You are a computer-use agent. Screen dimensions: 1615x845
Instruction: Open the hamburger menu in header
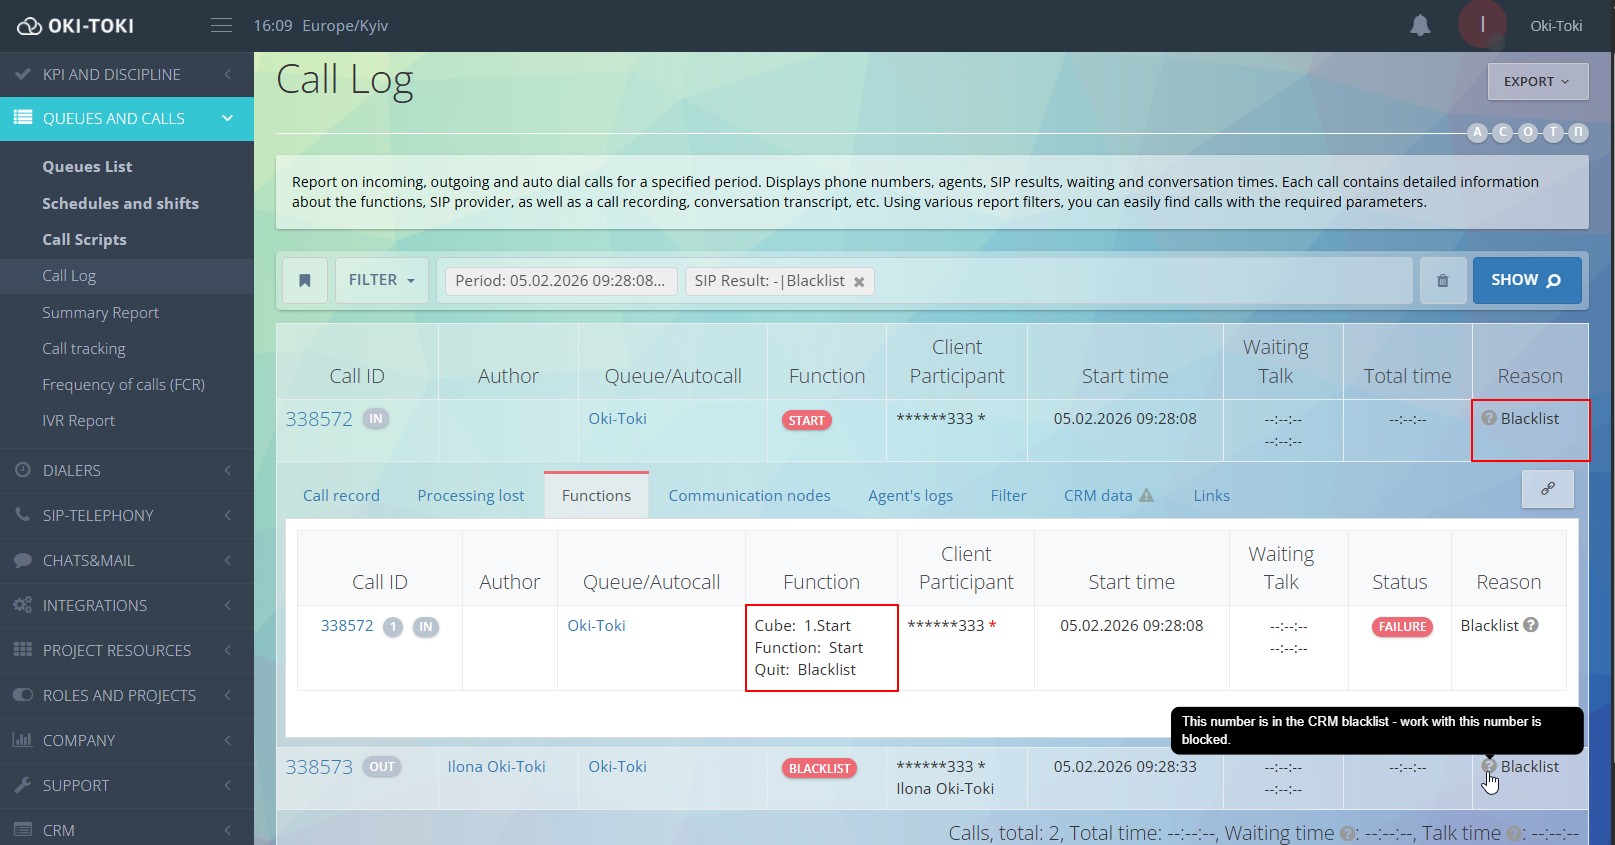click(222, 25)
